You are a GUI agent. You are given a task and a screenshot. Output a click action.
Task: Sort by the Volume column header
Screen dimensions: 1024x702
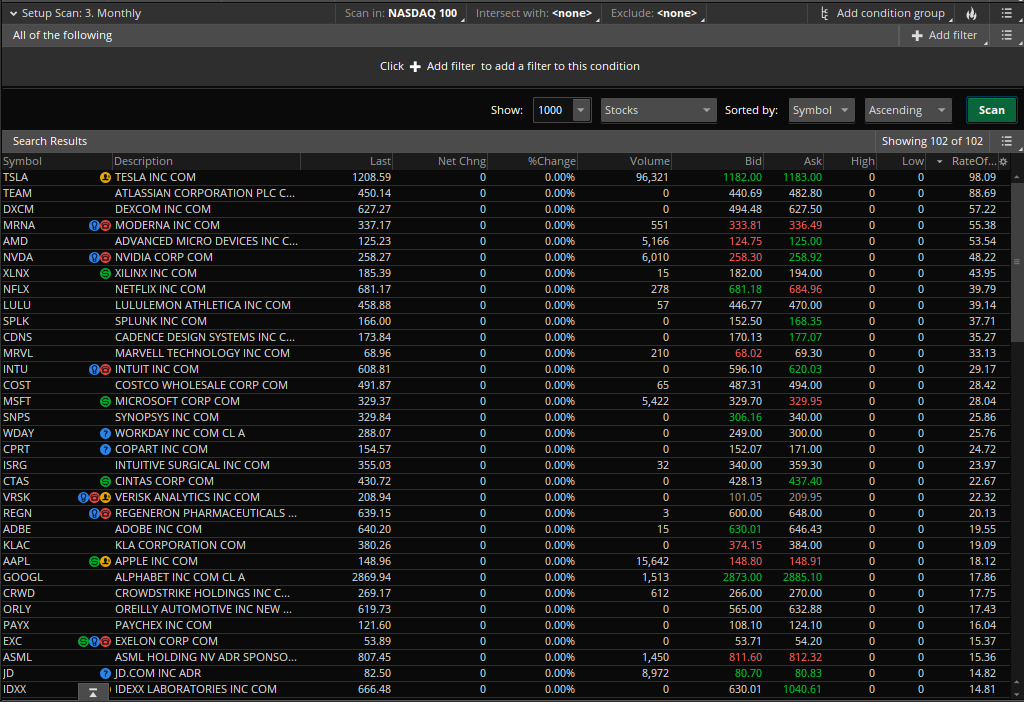649,162
